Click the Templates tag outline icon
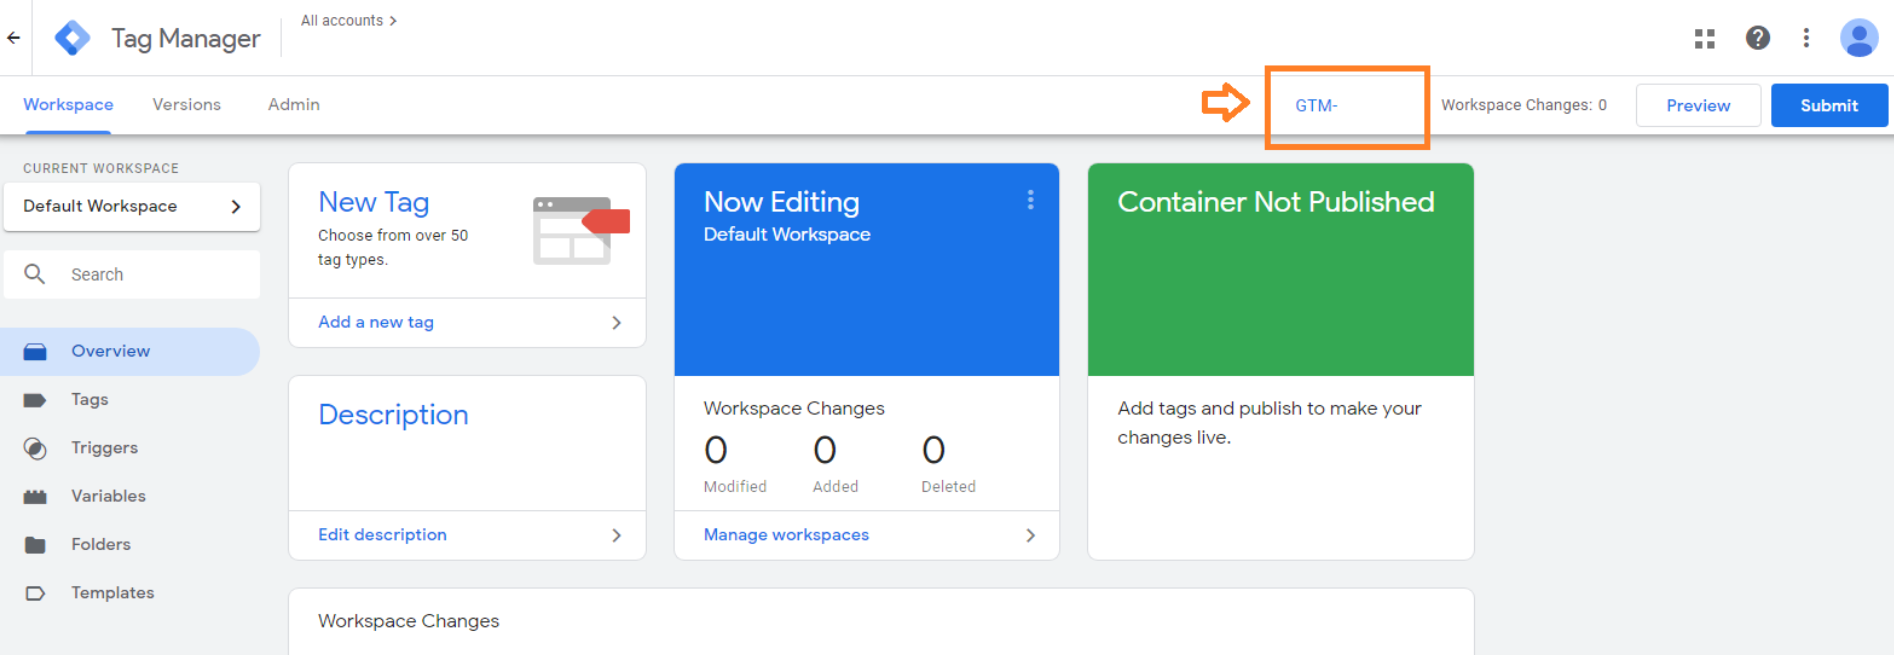 35,593
